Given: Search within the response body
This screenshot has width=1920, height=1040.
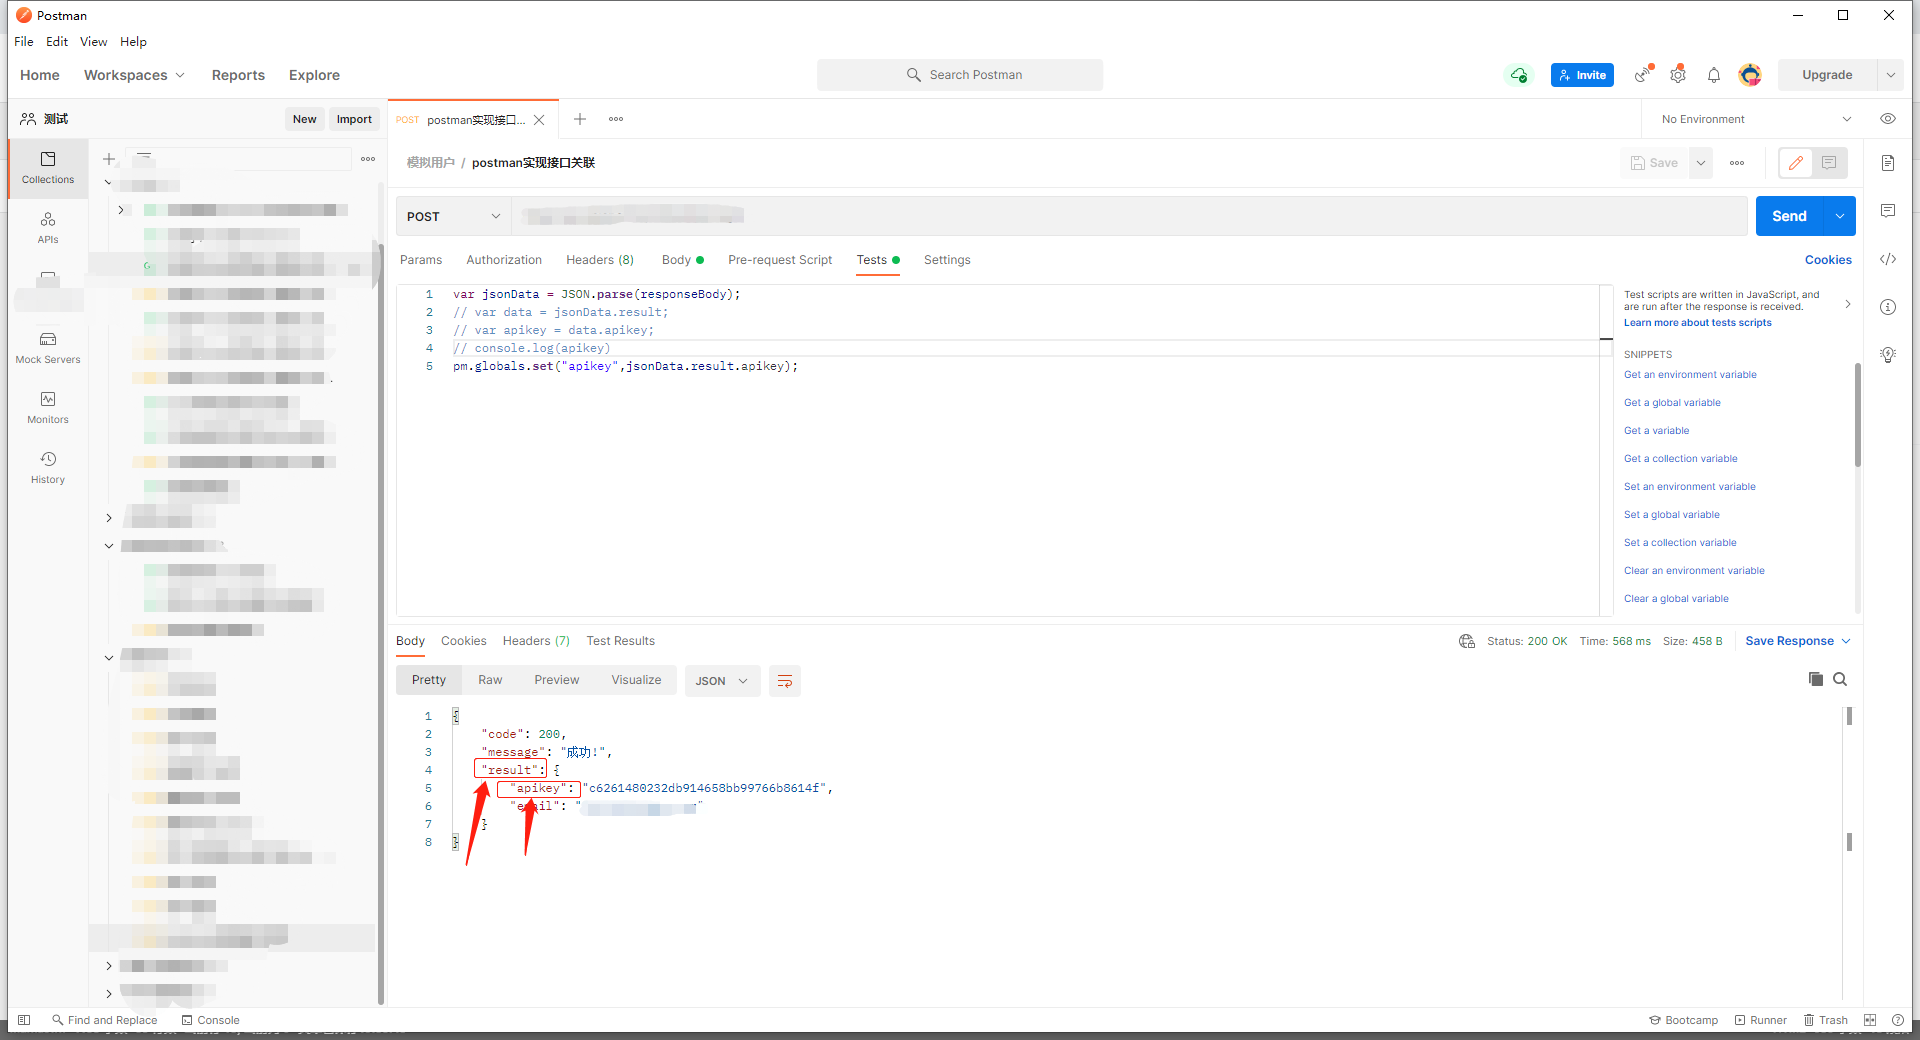Looking at the screenshot, I should (x=1840, y=680).
